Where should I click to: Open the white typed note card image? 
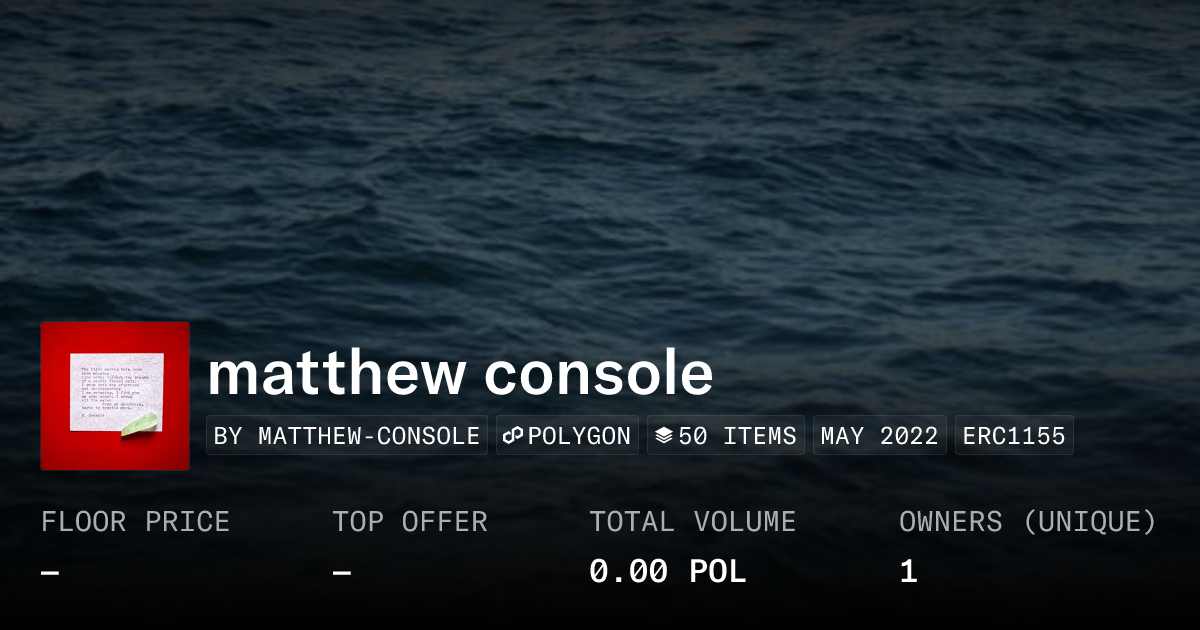click(114, 389)
